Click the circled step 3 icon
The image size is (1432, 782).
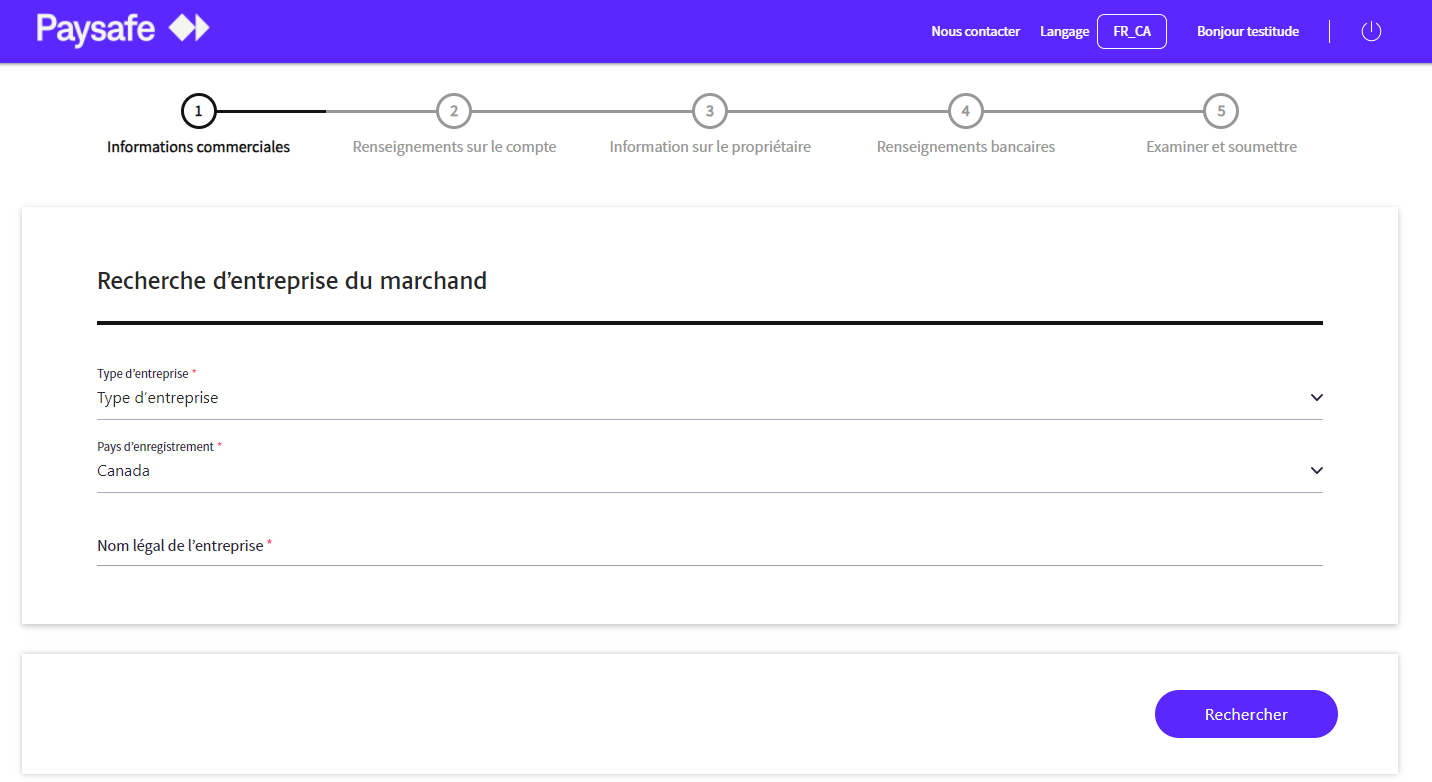coord(710,111)
